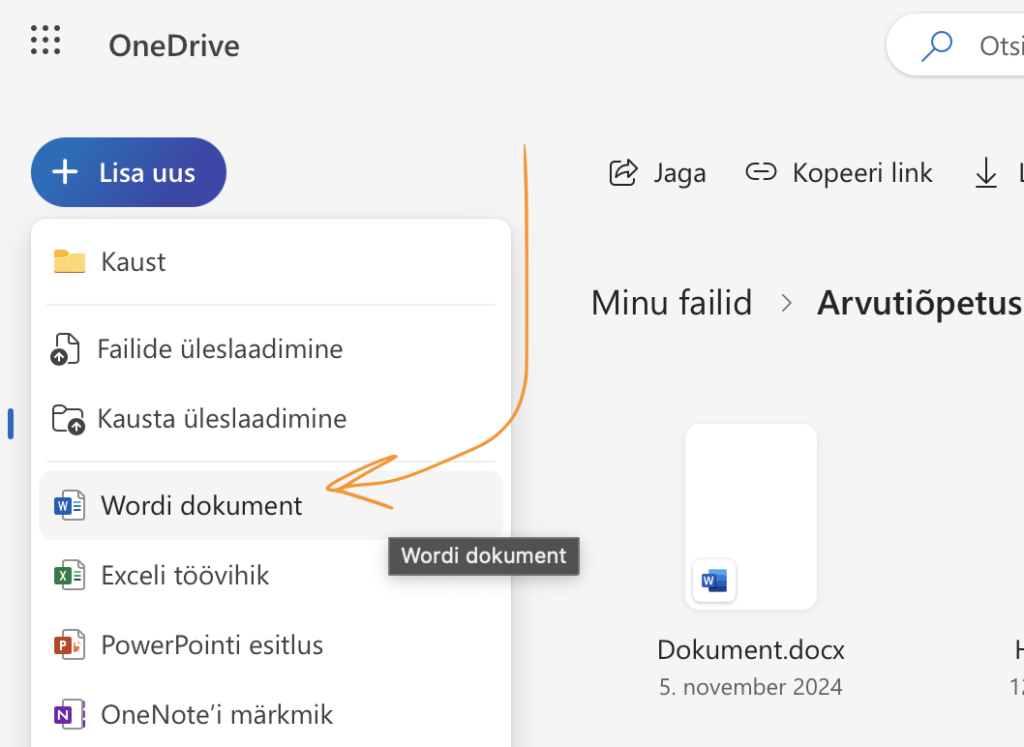Screen dimensions: 1024x747
Task: Click the search magnifier icon
Action: [936, 46]
